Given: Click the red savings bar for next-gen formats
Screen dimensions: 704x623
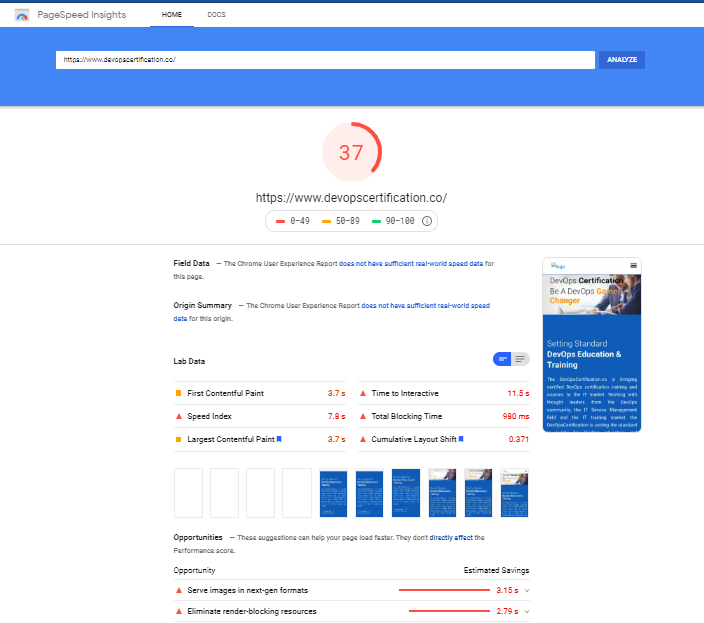Looking at the screenshot, I should 444,590.
